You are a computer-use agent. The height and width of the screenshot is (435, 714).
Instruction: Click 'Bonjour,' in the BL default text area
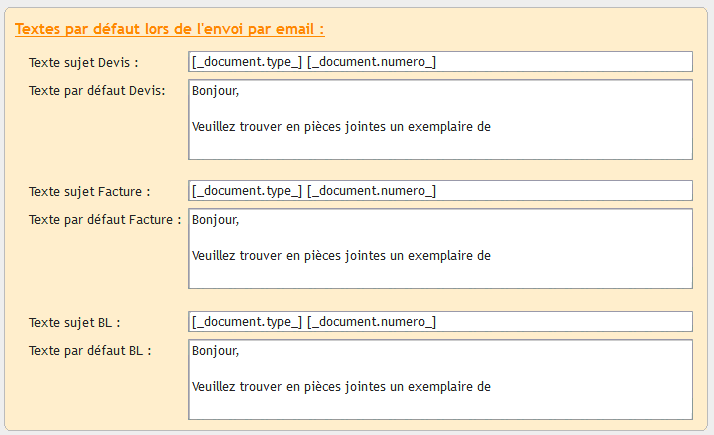(x=215, y=350)
